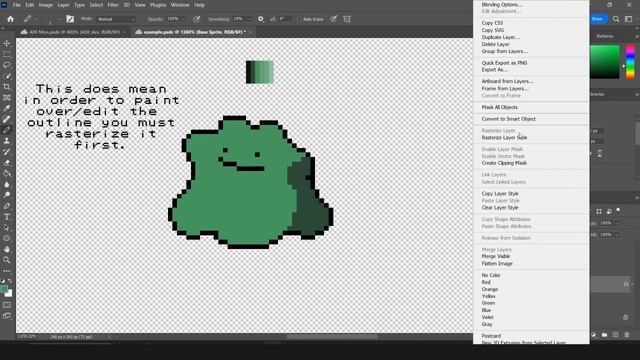
Task: Select the Horizontal Type tool
Action: (x=7, y=217)
